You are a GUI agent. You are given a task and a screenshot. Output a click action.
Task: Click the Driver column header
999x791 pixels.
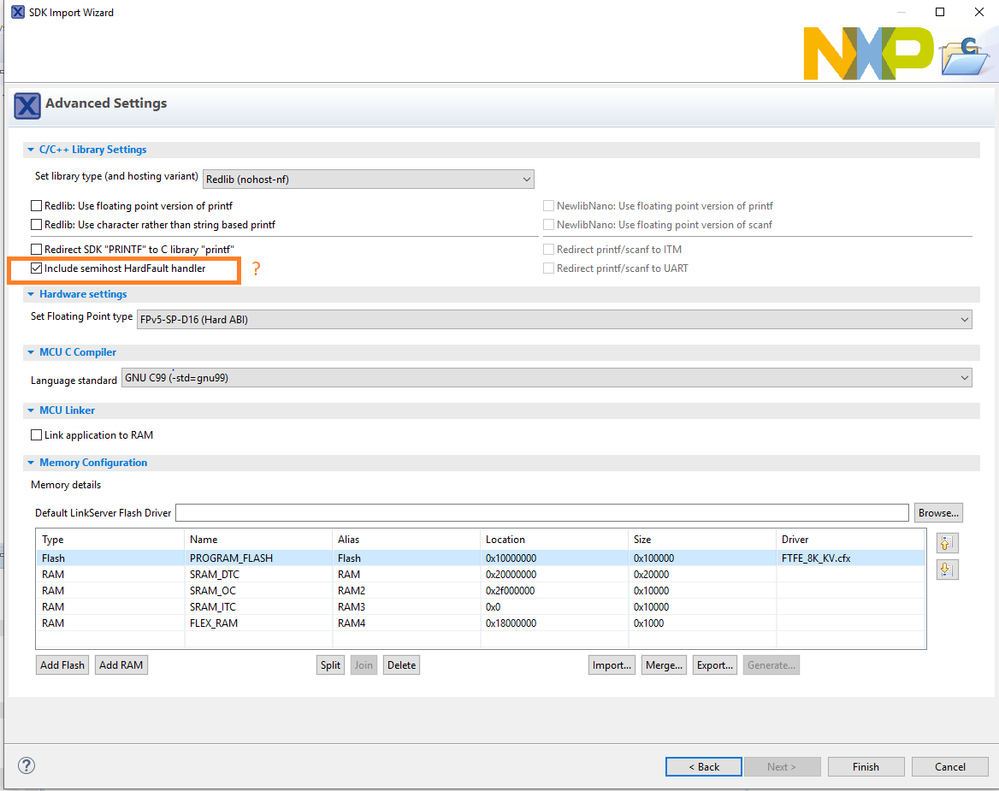[x=851, y=539]
